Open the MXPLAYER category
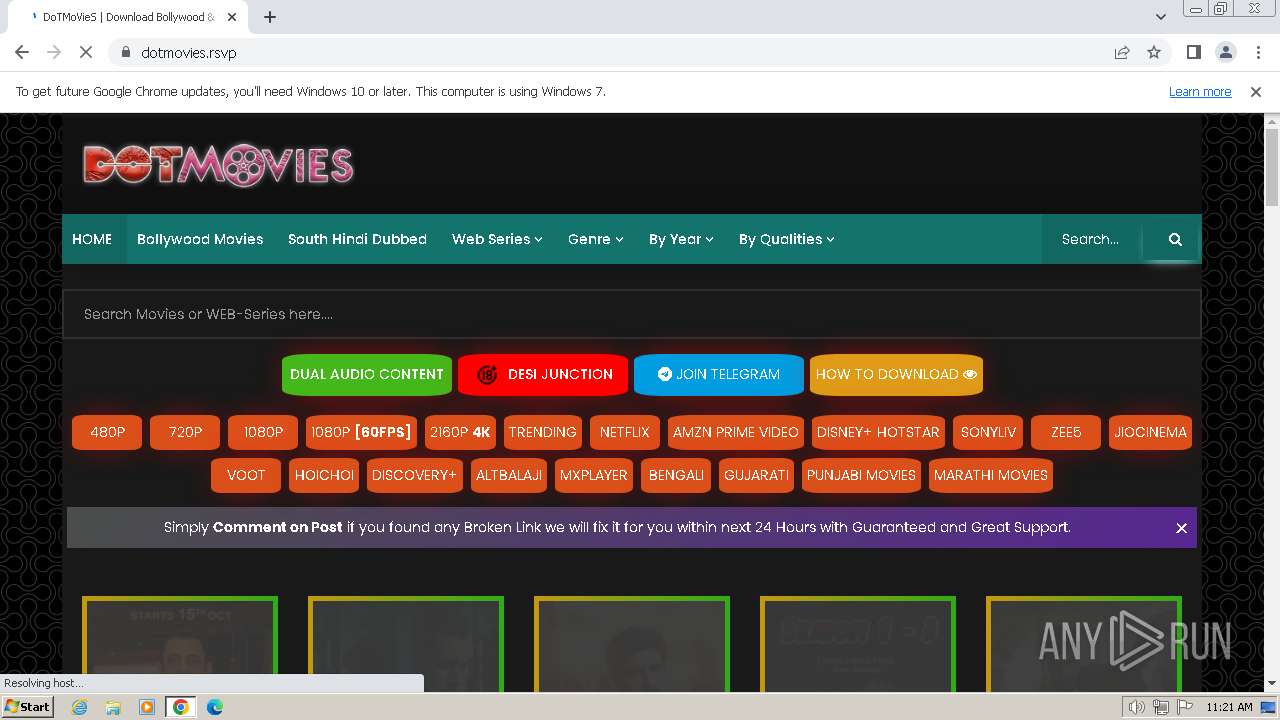The height and width of the screenshot is (720, 1280). tap(594, 475)
